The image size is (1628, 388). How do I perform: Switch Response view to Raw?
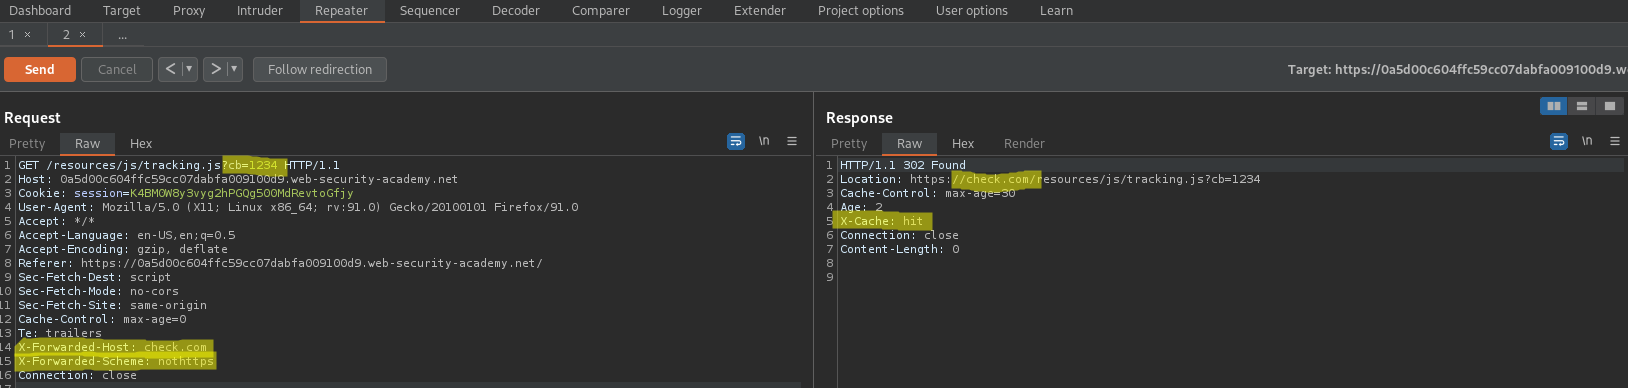(x=910, y=143)
